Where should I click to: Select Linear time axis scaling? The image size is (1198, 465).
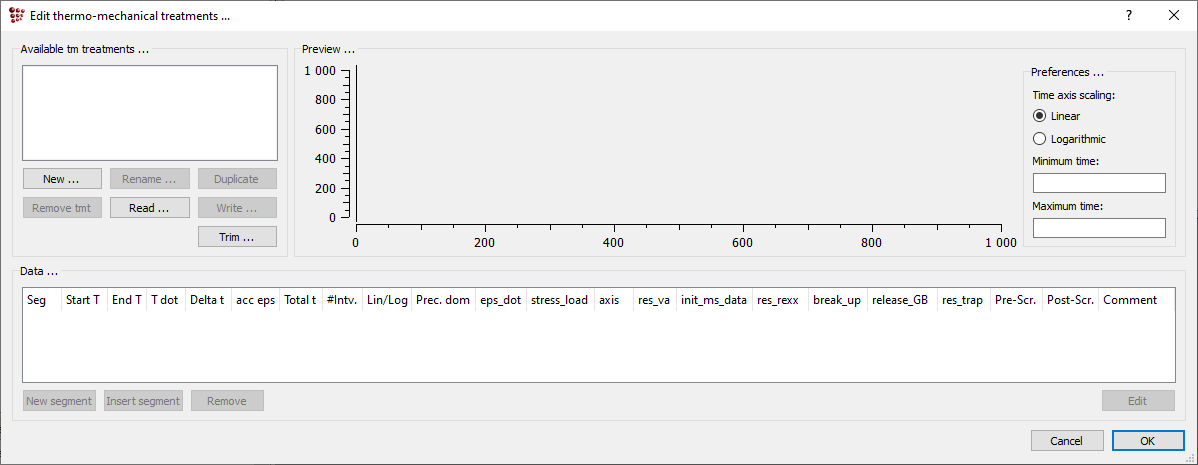[1040, 116]
